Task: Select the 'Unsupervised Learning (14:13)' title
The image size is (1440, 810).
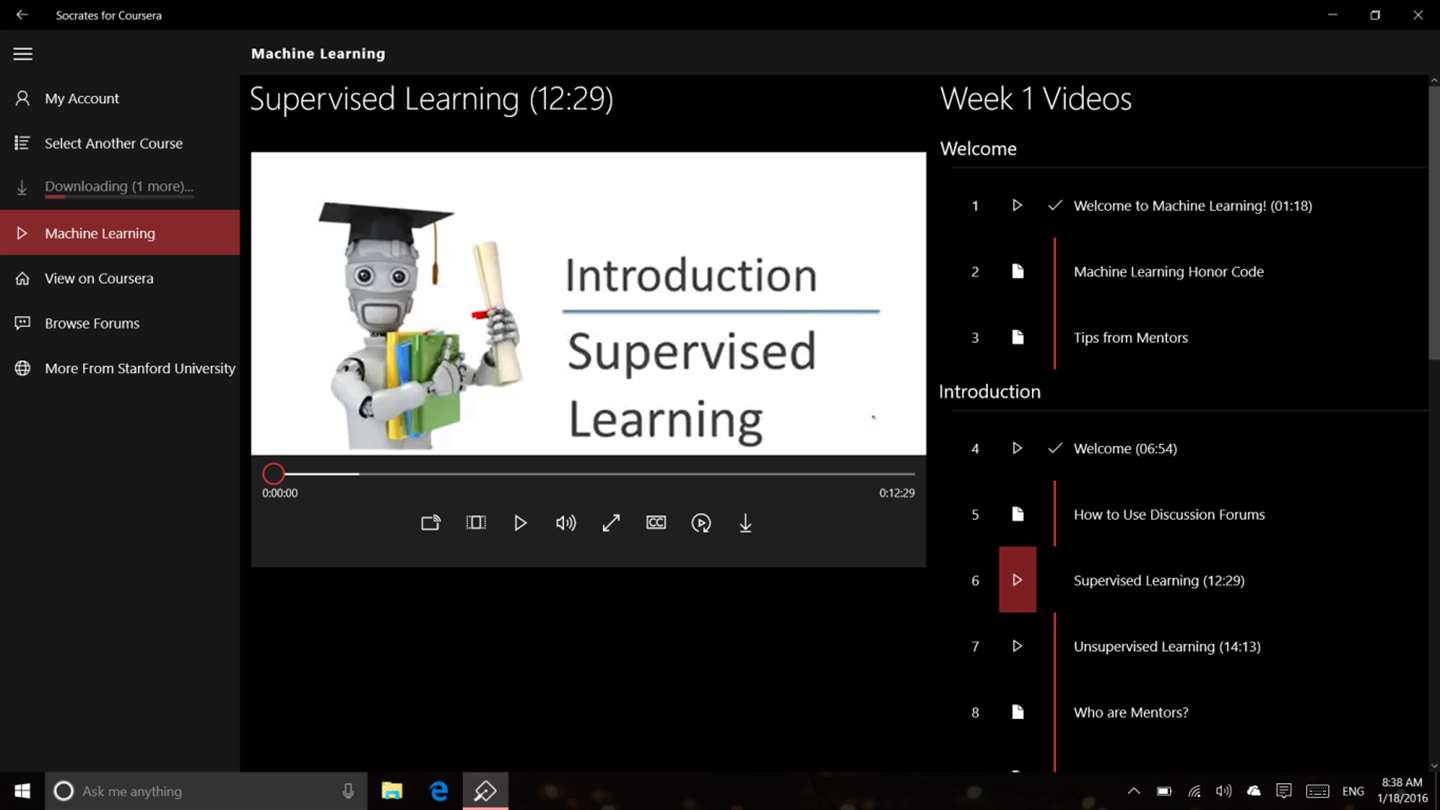Action: coord(1167,647)
